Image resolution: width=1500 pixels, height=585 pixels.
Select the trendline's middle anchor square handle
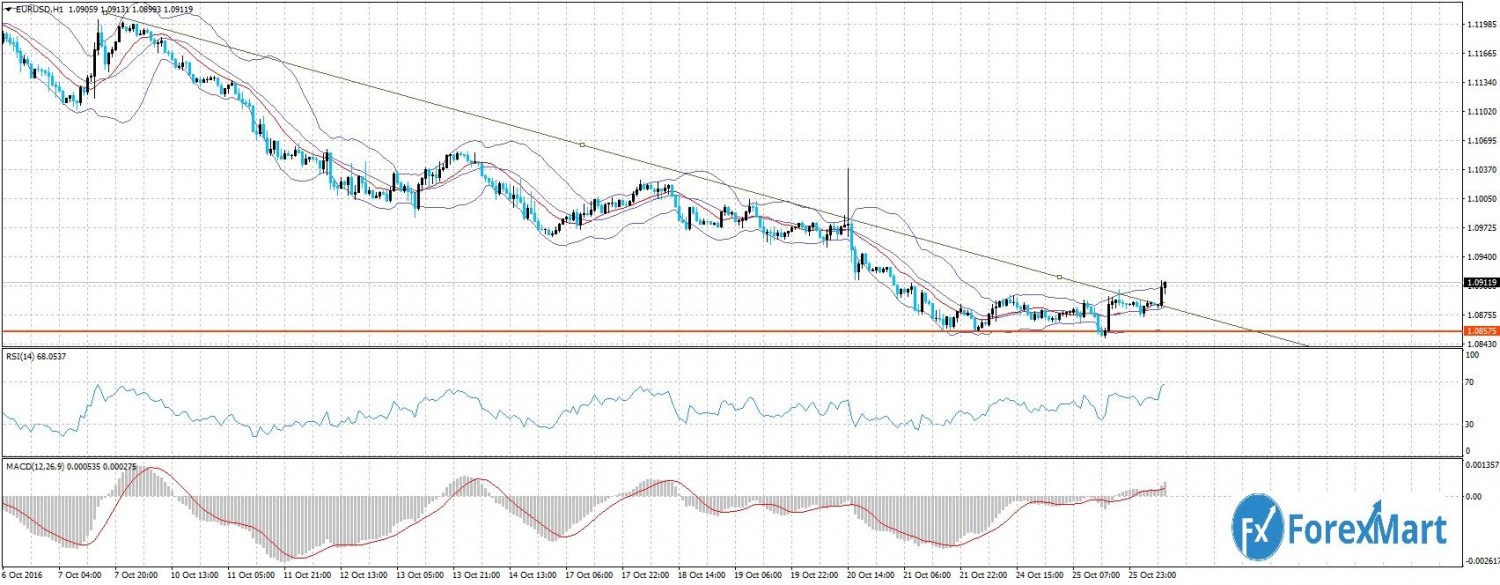coord(581,146)
